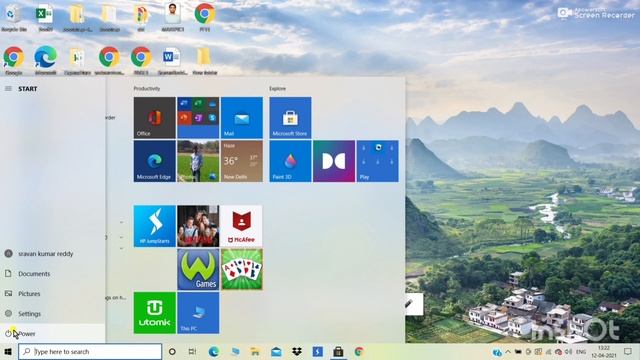This screenshot has height=360, width=640.
Task: Launch the Mail tile
Action: 242,118
